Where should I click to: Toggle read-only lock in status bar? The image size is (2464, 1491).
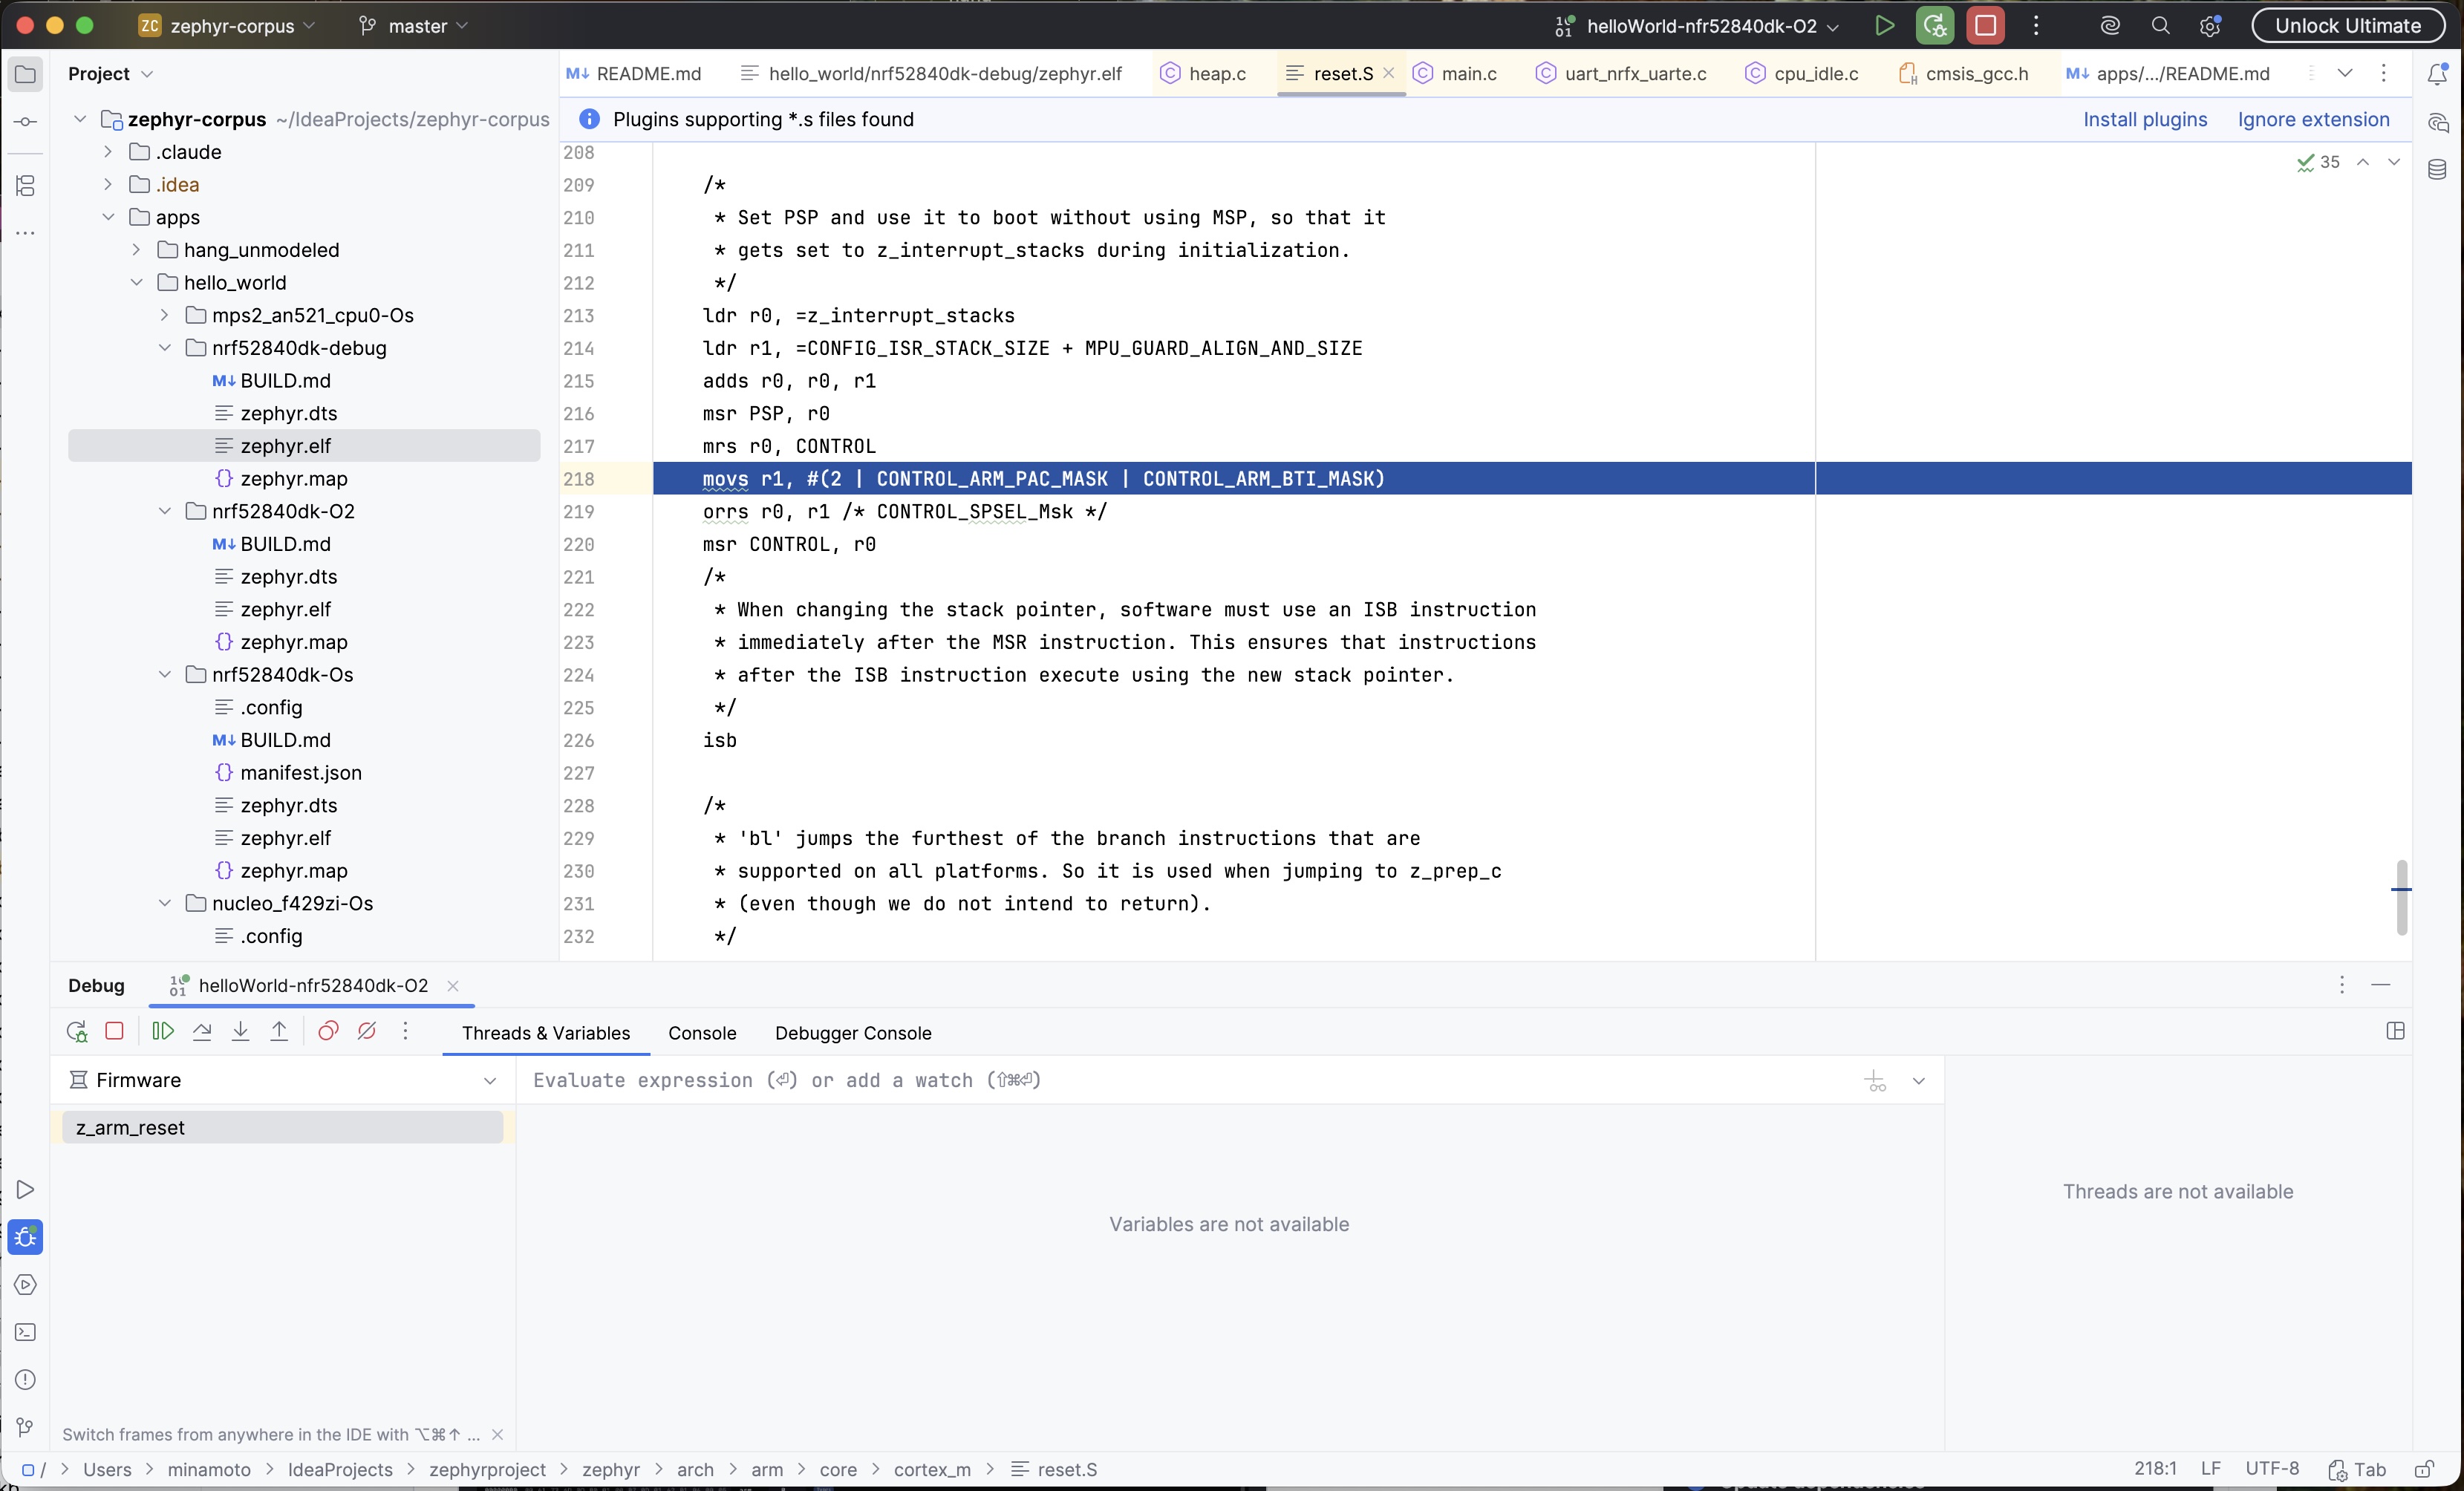[x=2425, y=1469]
